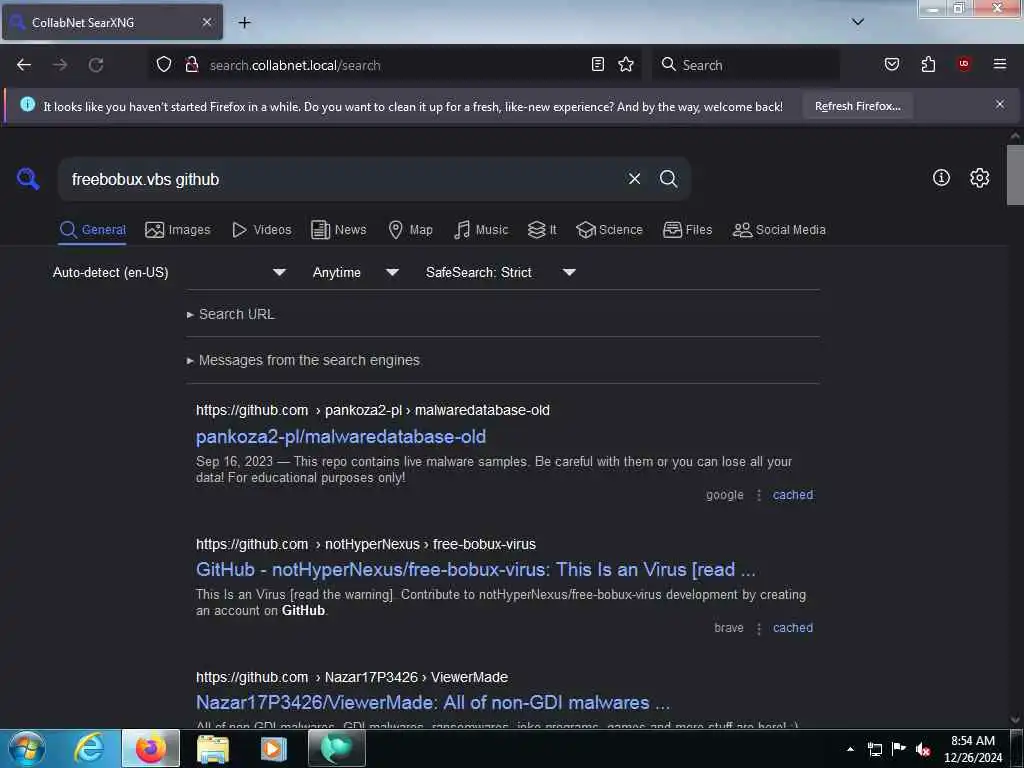Image resolution: width=1024 pixels, height=768 pixels.
Task: Open the SafeSearch Strict dropdown
Action: 500,272
